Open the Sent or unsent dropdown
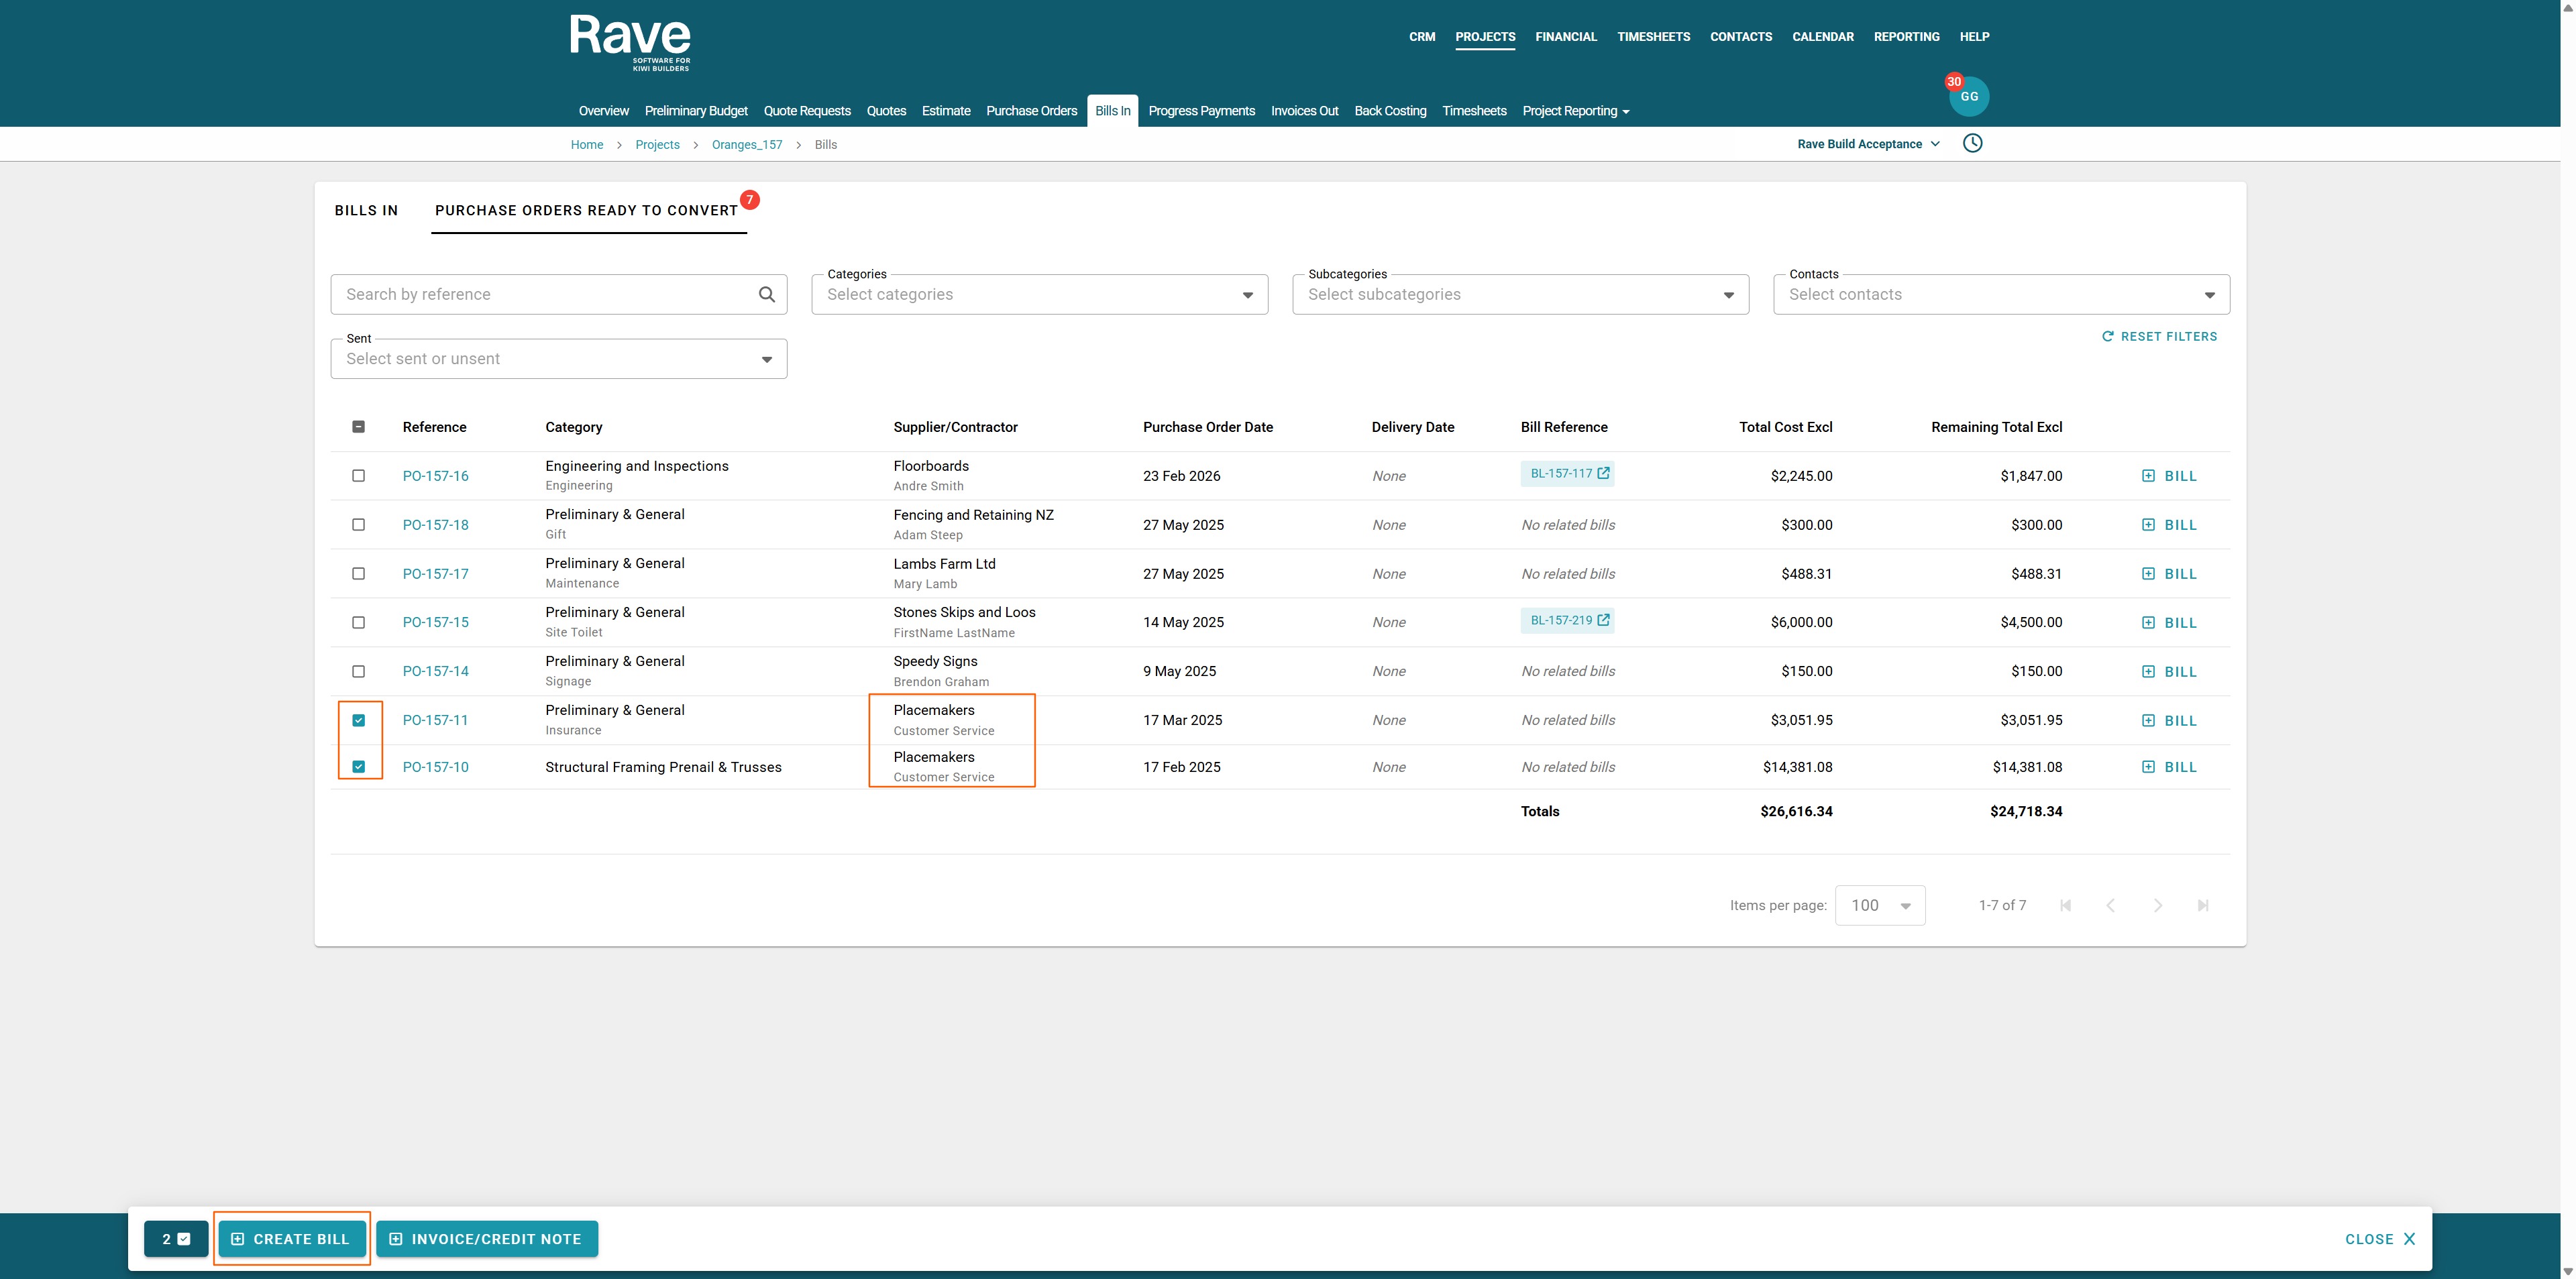 tap(558, 359)
